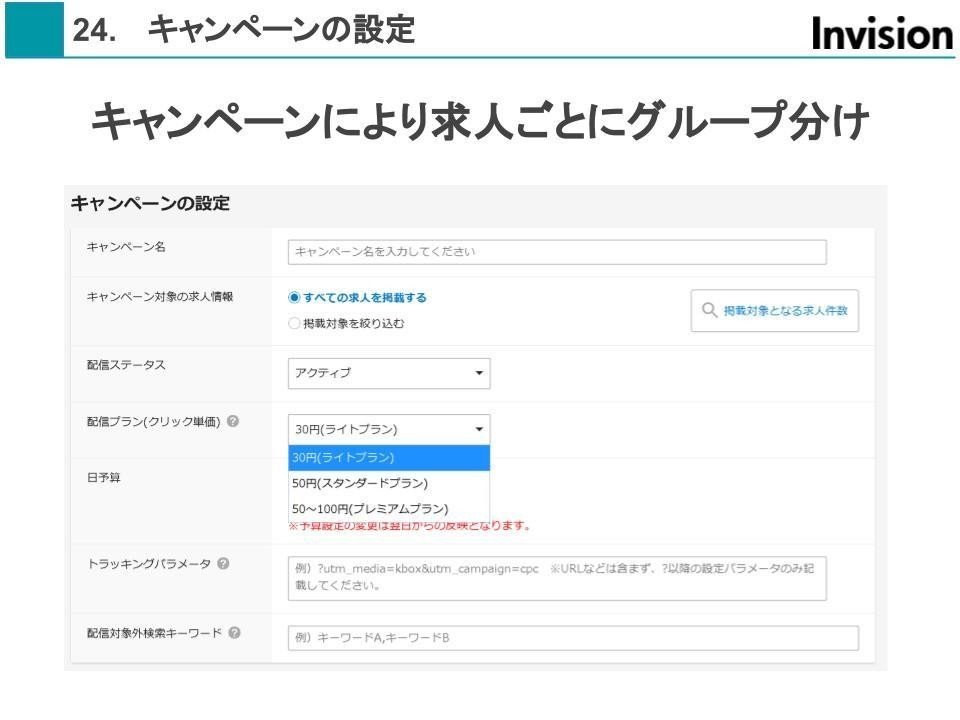Click the Invision logo text

(882, 33)
